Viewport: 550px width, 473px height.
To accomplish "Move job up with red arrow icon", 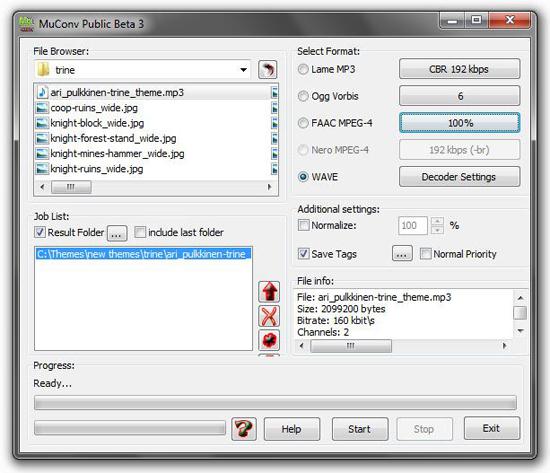I will [x=269, y=292].
